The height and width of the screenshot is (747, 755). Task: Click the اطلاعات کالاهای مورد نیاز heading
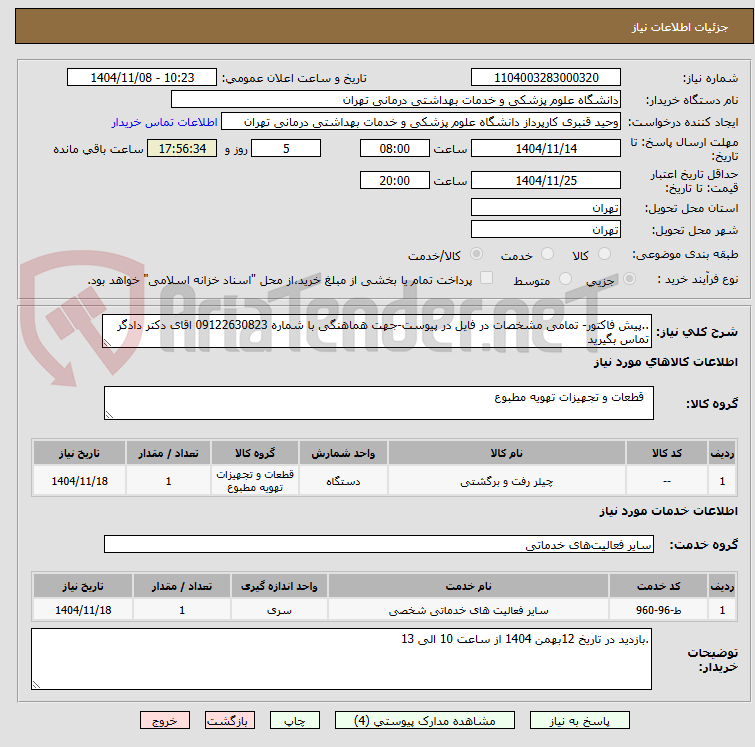(x=665, y=362)
